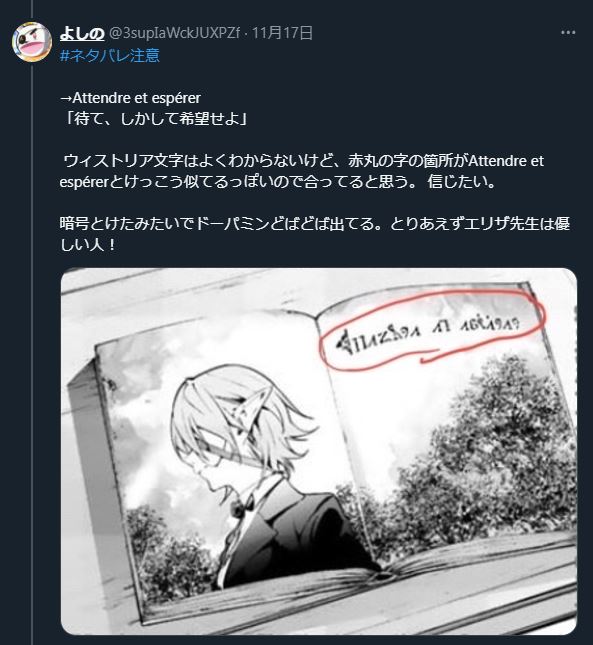Screen dimensions: 593x645
Task: Click the red-circled script in the image
Action: pyautogui.click(x=432, y=330)
